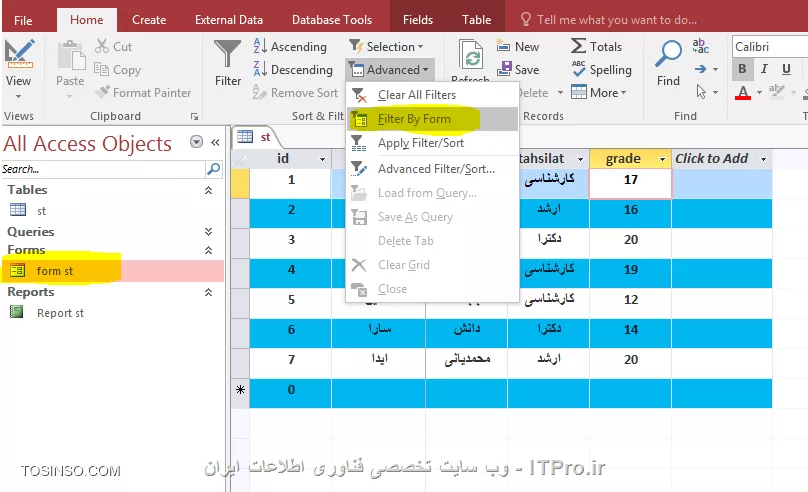Image resolution: width=808 pixels, height=492 pixels.
Task: Run the Spelling check
Action: pyautogui.click(x=601, y=70)
